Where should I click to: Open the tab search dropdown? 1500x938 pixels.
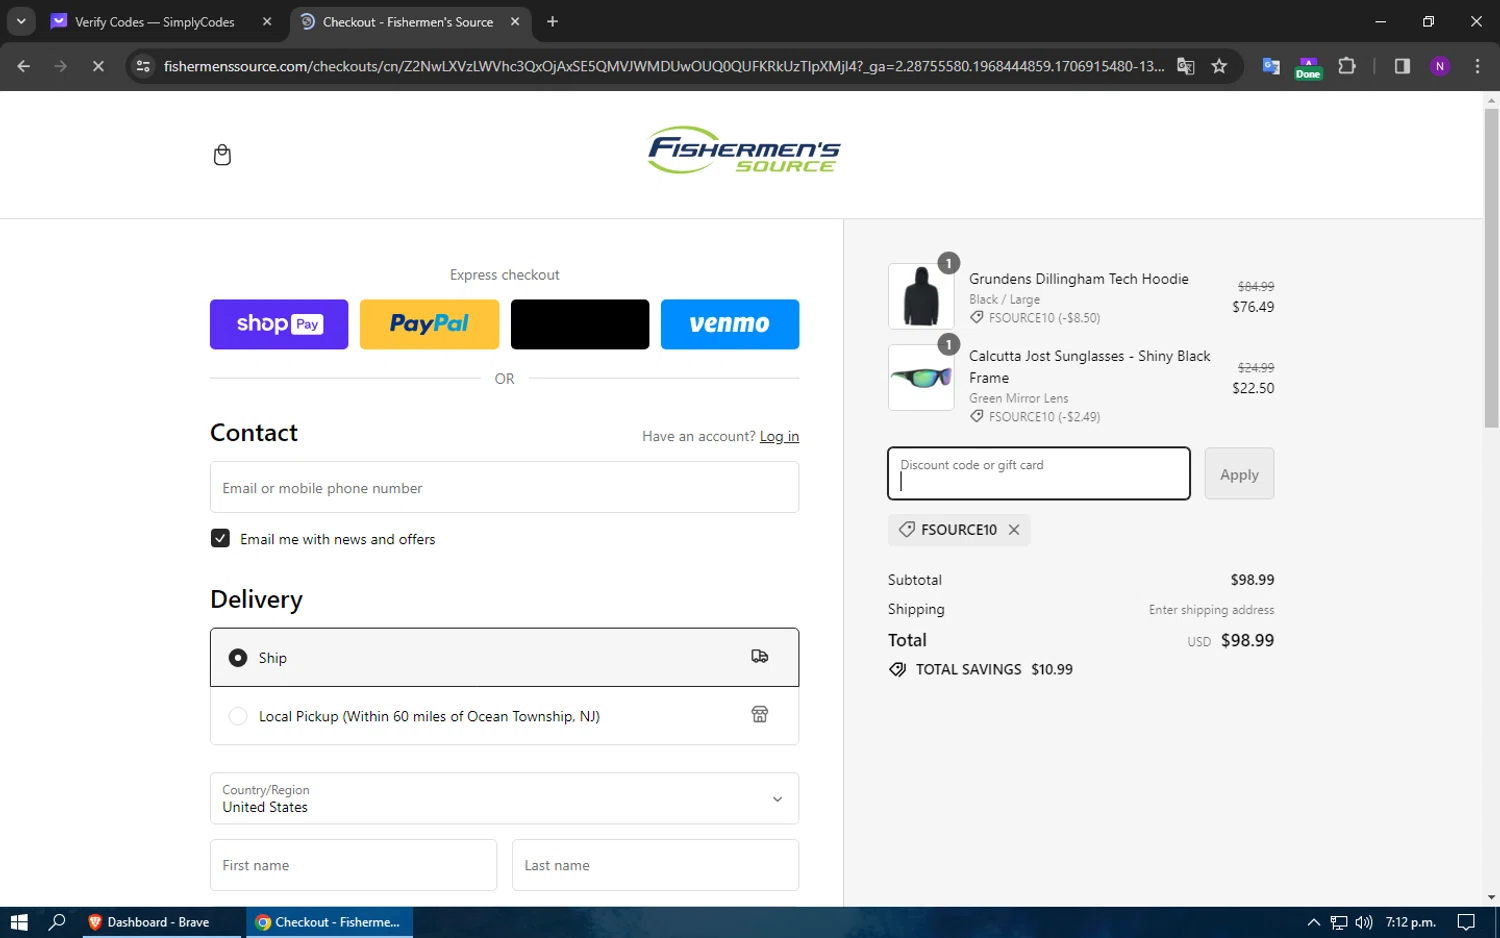(x=21, y=21)
